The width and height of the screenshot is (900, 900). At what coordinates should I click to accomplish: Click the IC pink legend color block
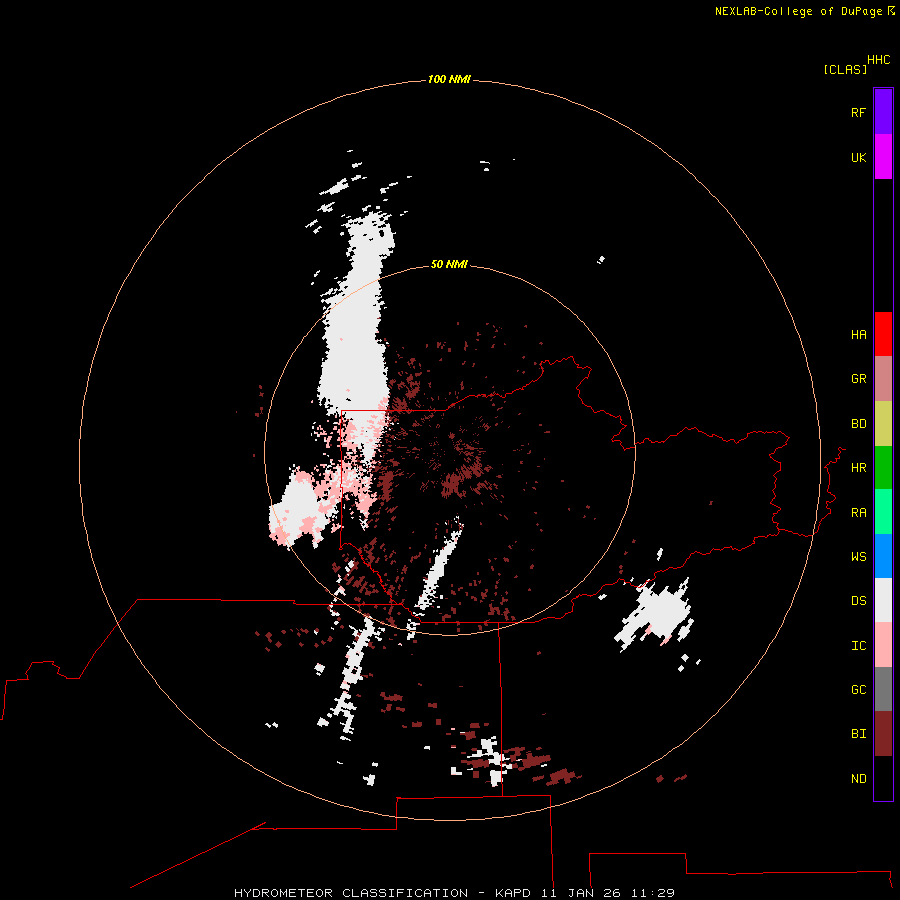tap(883, 645)
